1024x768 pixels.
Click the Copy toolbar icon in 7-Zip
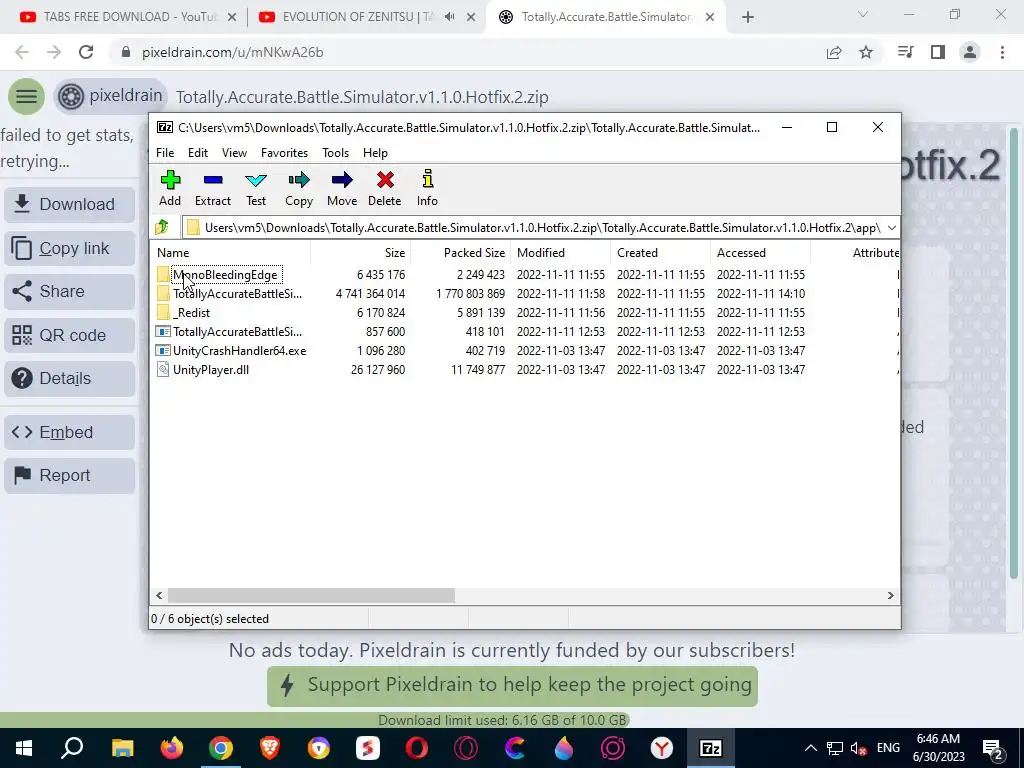(x=299, y=189)
